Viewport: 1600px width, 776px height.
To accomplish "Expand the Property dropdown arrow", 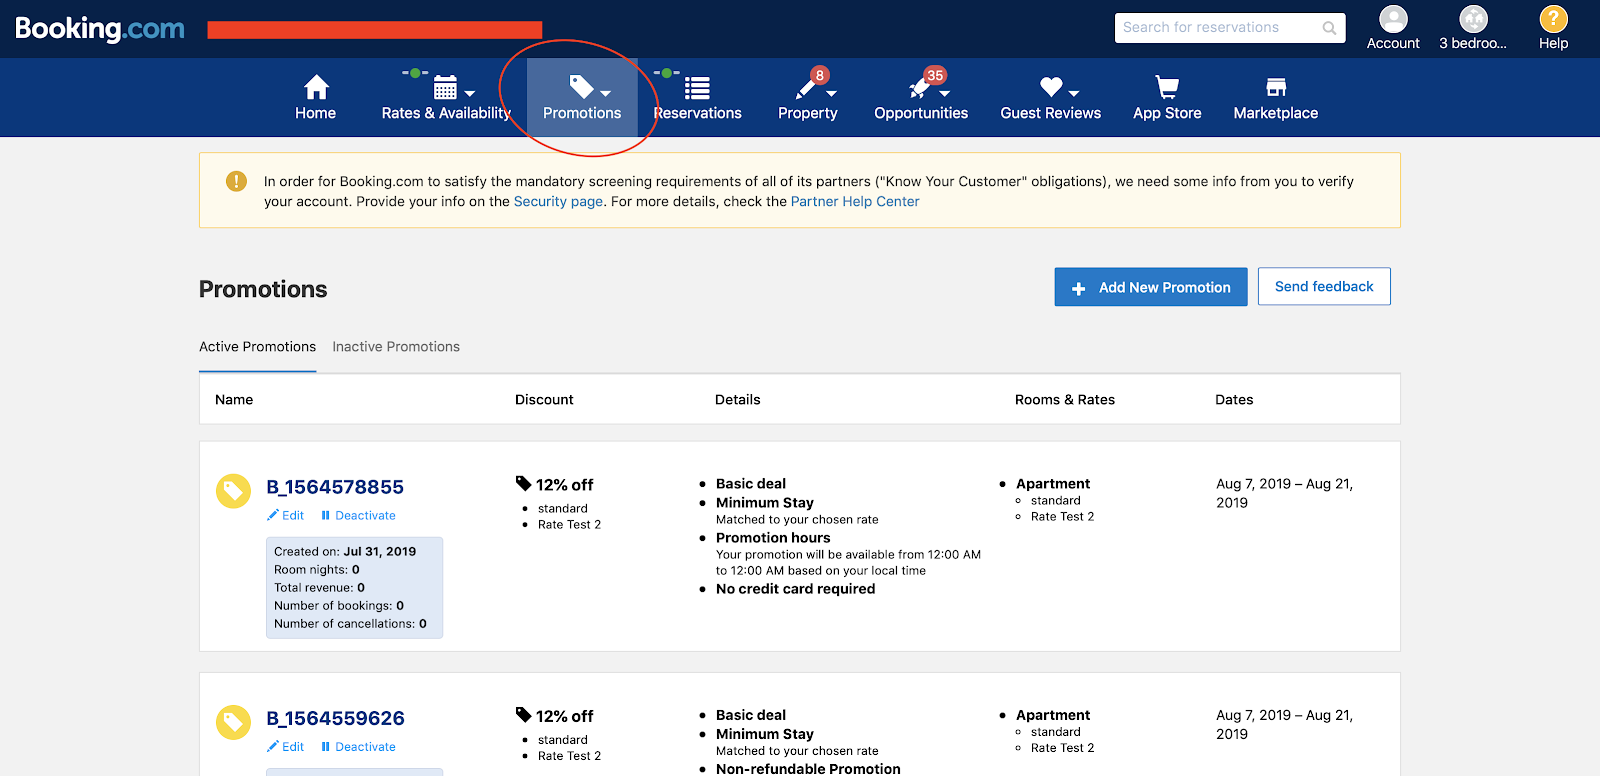I will (831, 94).
